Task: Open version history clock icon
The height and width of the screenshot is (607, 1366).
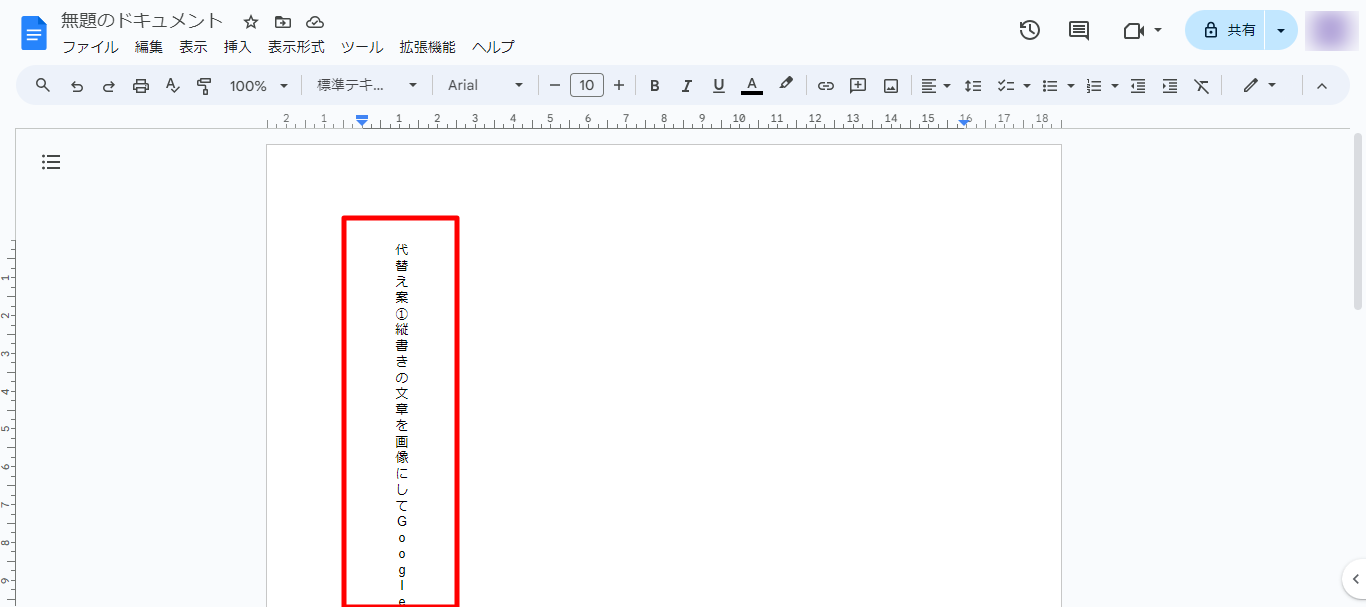Action: coord(1030,30)
